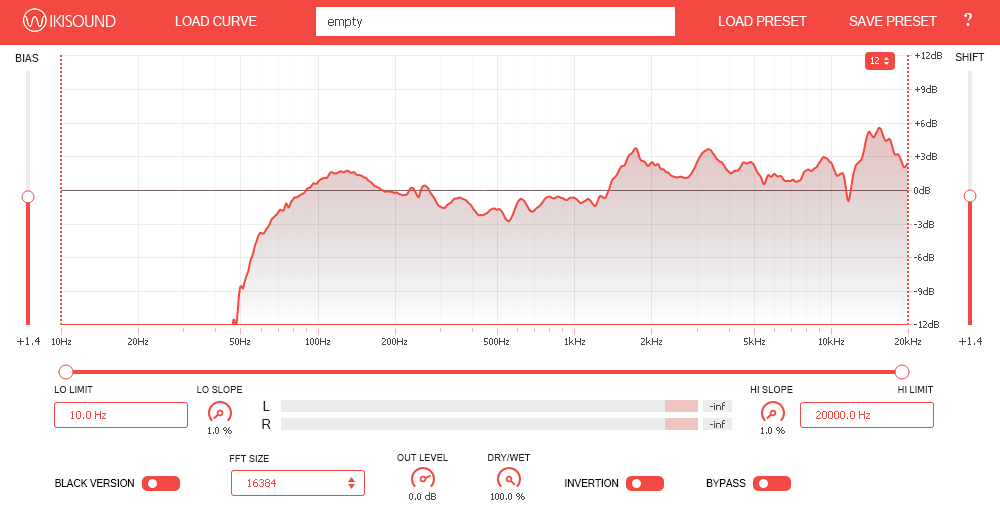Open help via question mark icon

pos(967,21)
